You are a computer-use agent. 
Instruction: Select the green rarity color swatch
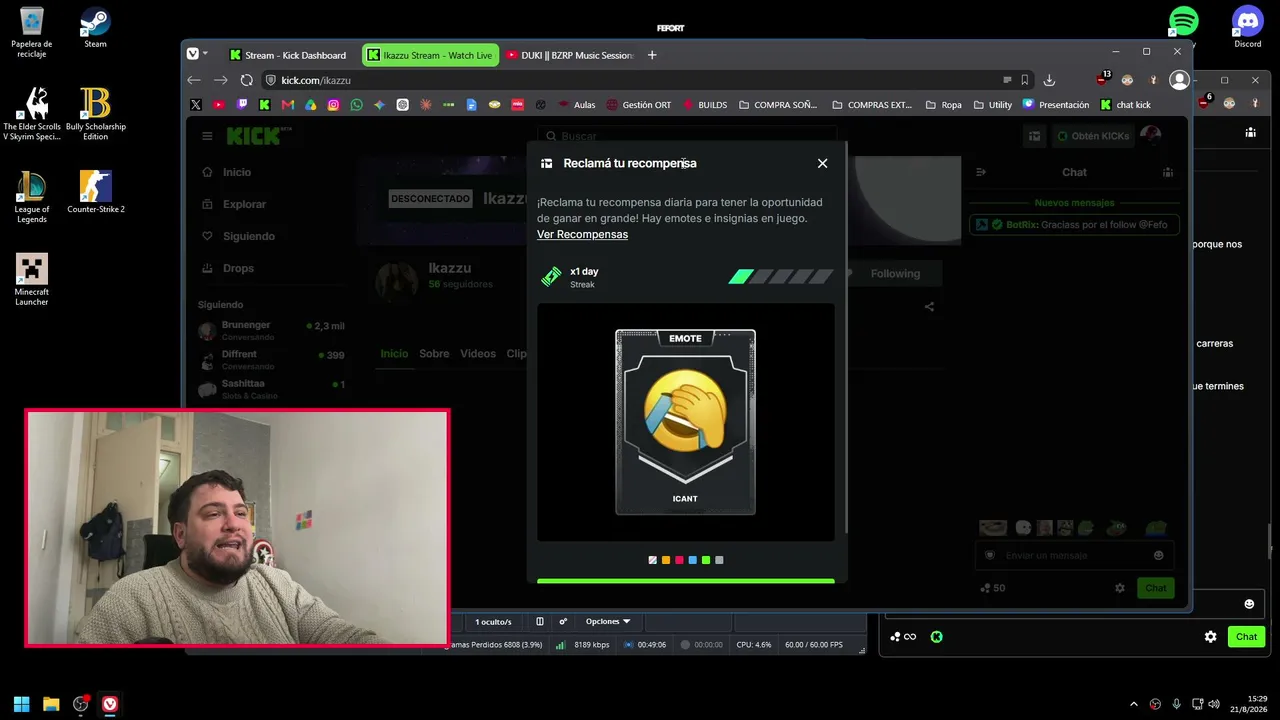pyautogui.click(x=706, y=560)
